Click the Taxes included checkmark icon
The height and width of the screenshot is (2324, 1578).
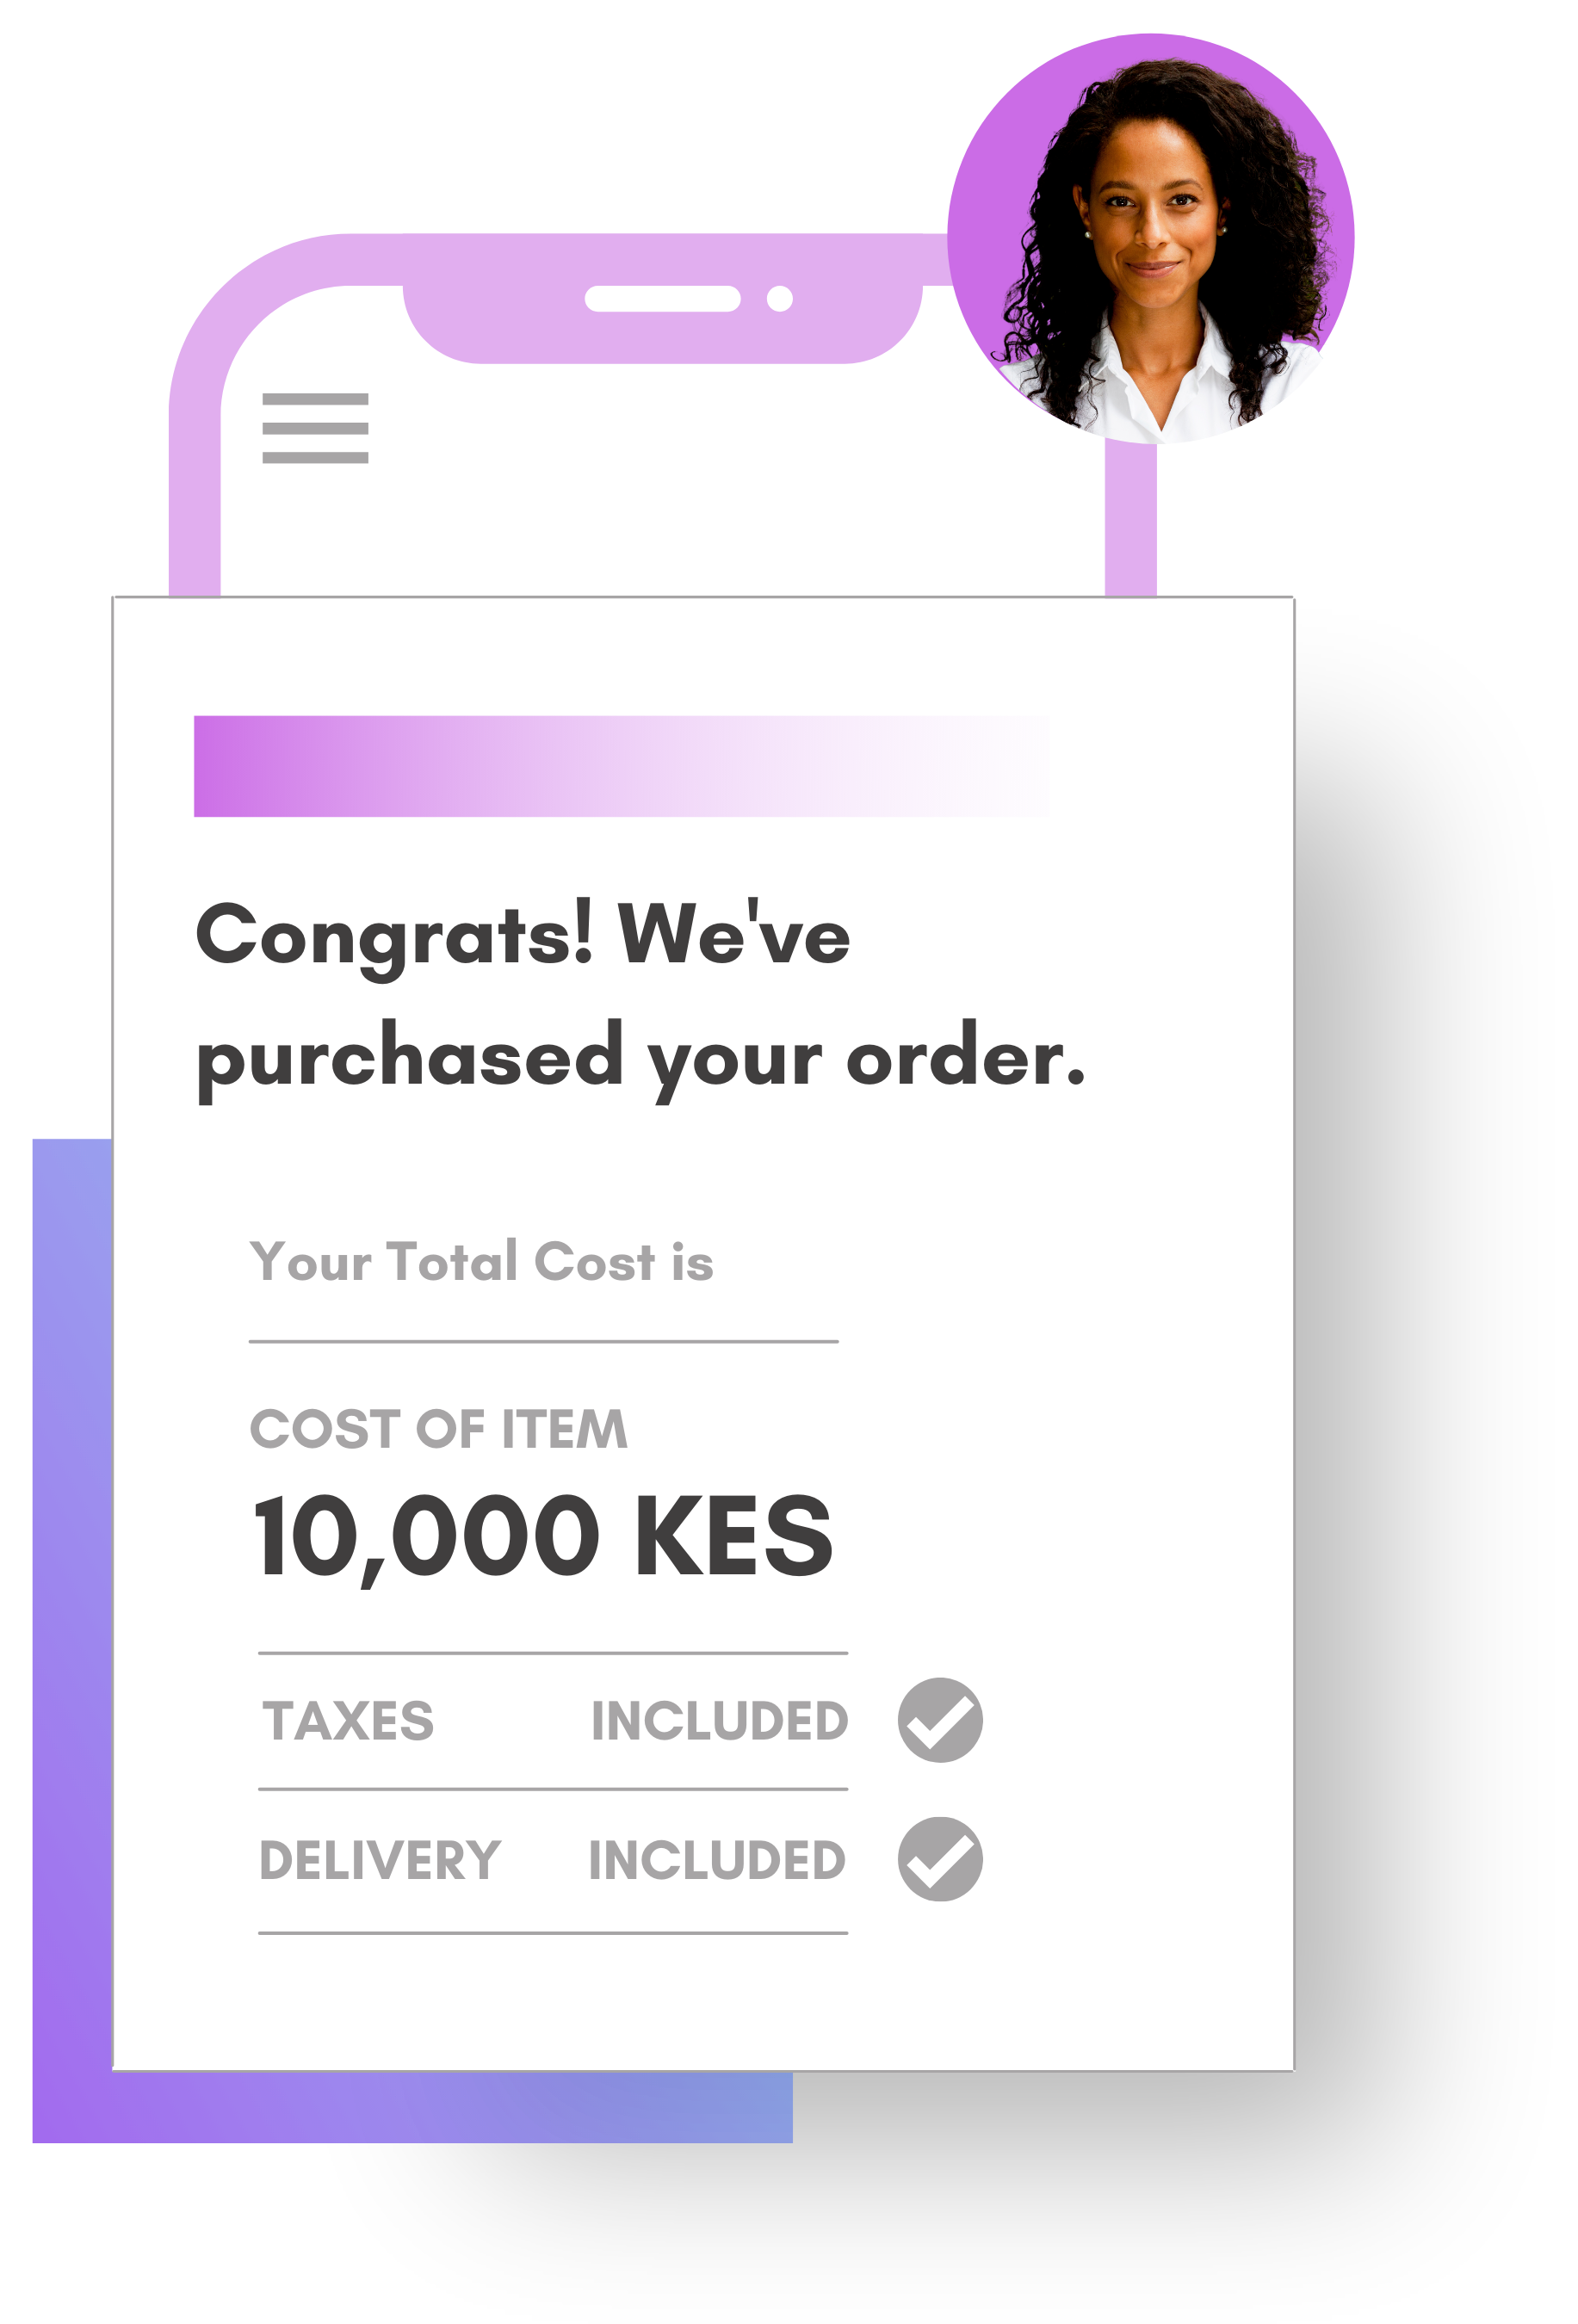click(940, 1719)
